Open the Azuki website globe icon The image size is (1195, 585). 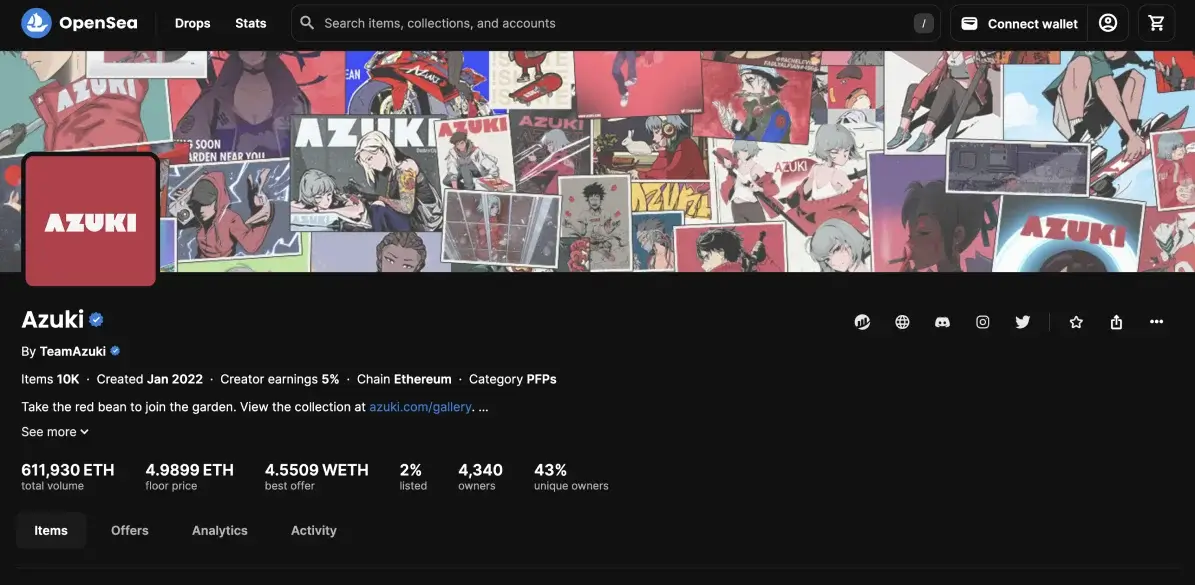[902, 322]
